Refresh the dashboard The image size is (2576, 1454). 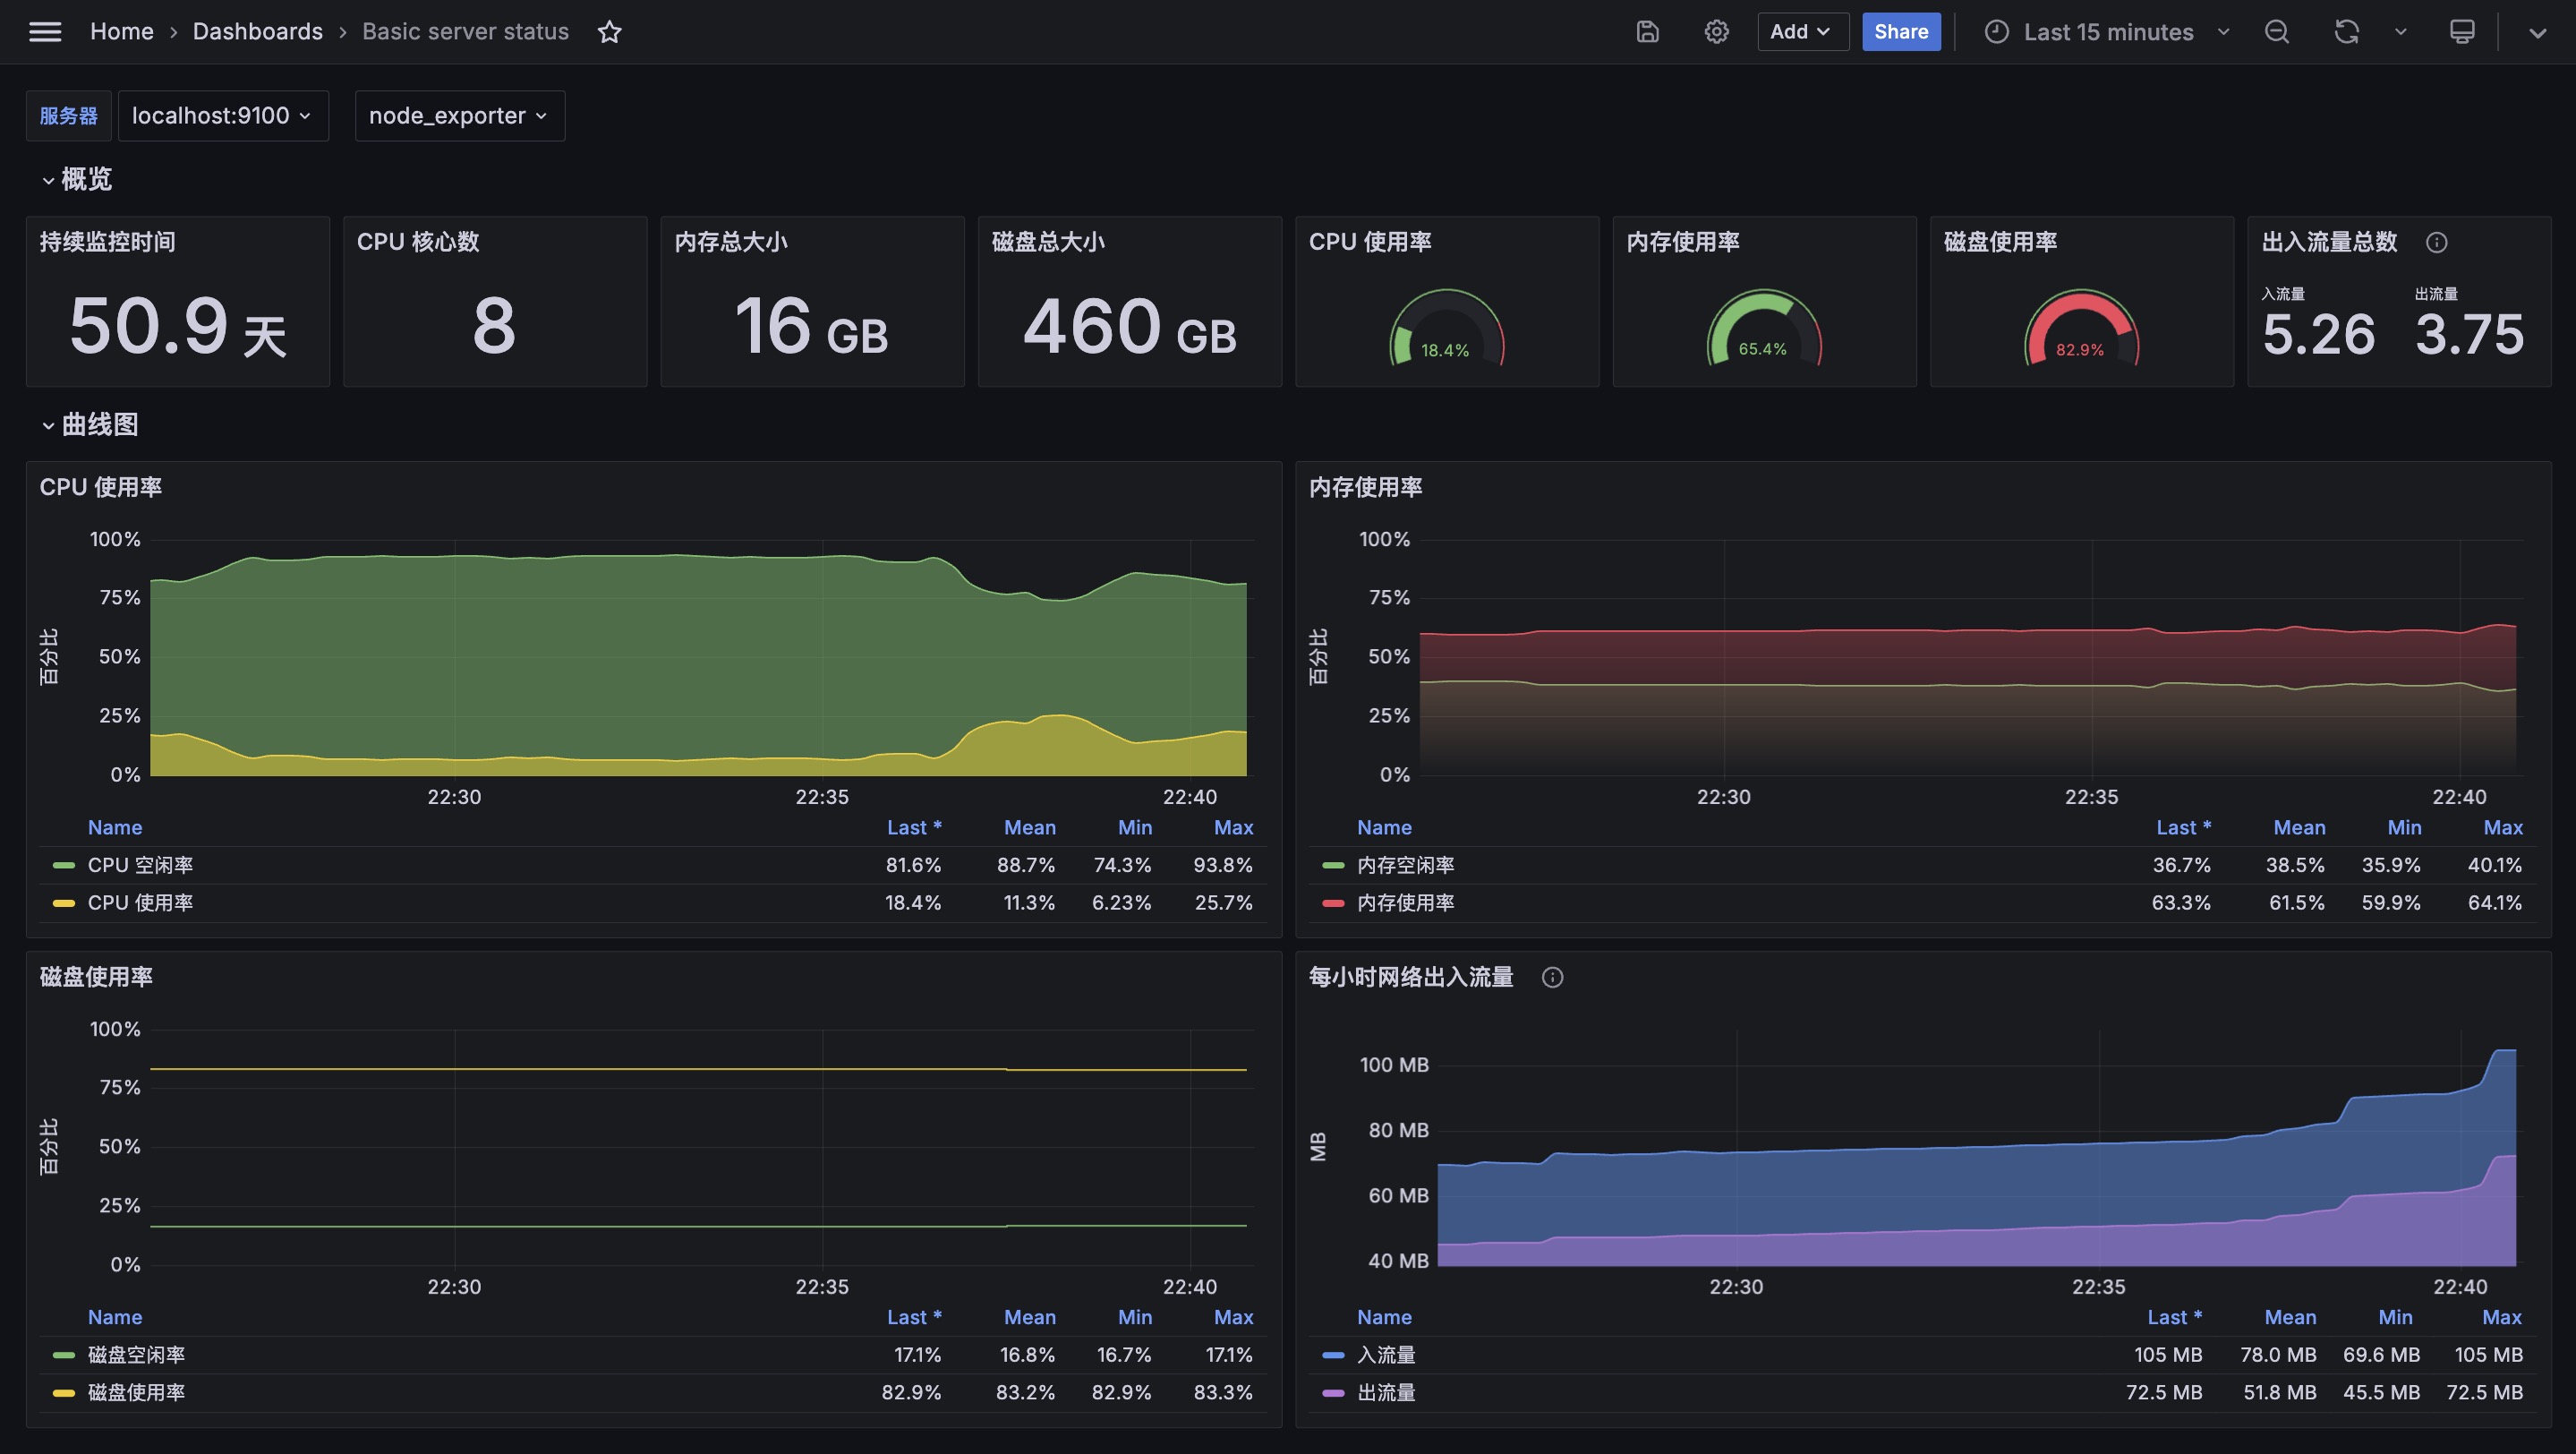pyautogui.click(x=2346, y=32)
